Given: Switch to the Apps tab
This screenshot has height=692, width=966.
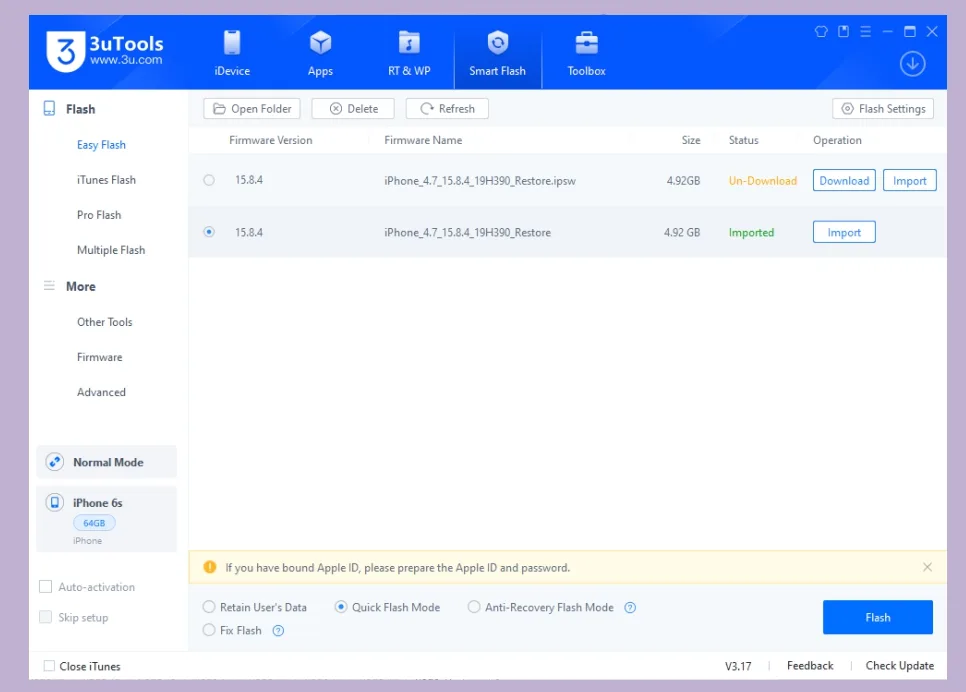Looking at the screenshot, I should click(320, 54).
